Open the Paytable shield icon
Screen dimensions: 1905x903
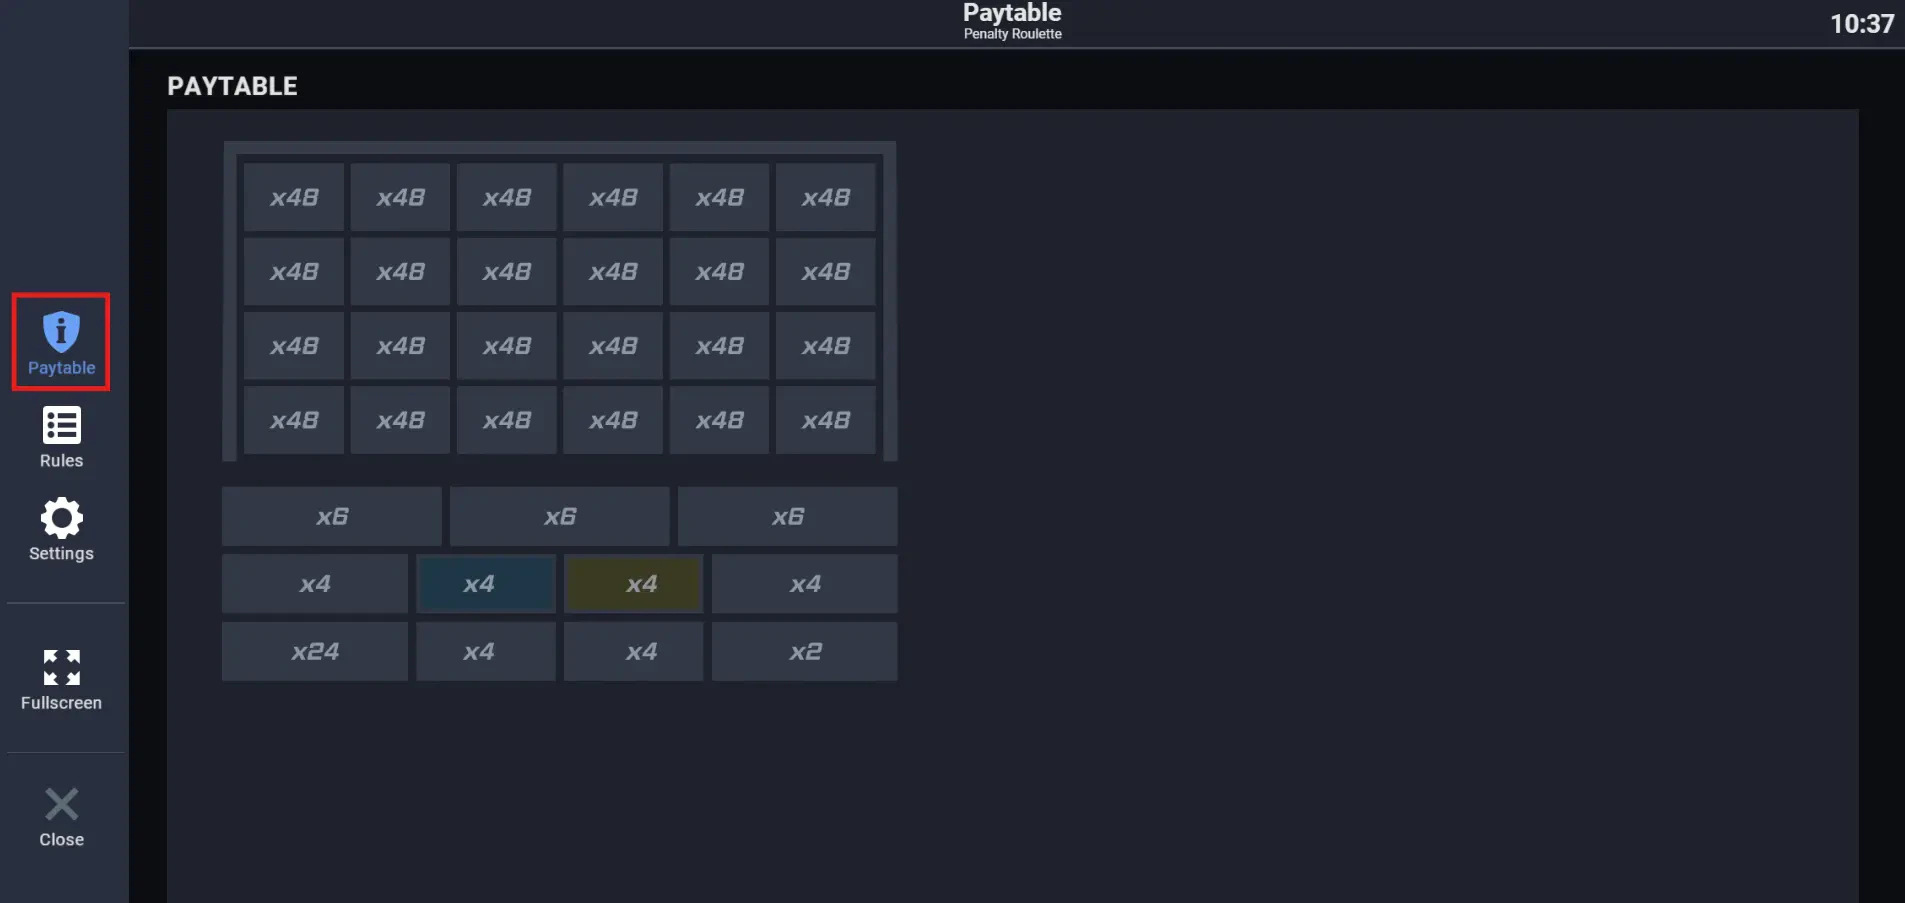point(61,331)
